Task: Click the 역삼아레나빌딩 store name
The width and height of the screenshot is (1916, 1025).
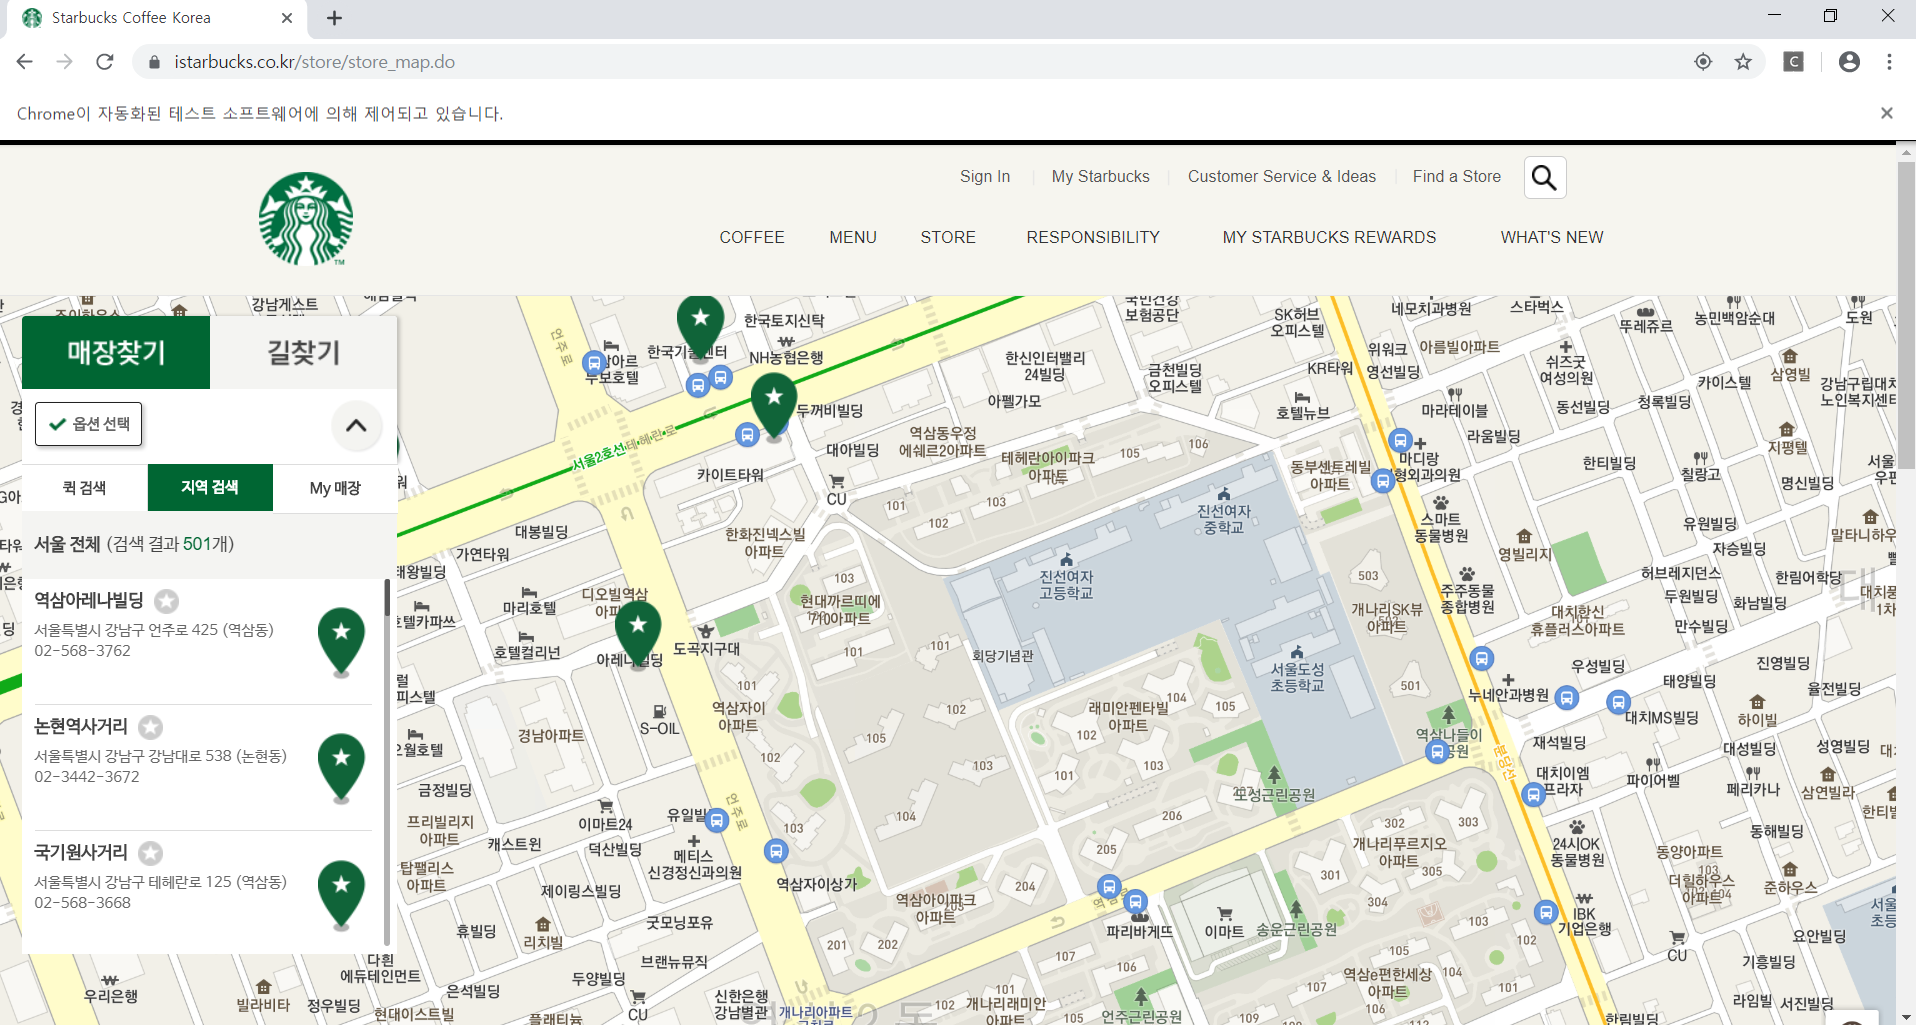Action: click(89, 600)
